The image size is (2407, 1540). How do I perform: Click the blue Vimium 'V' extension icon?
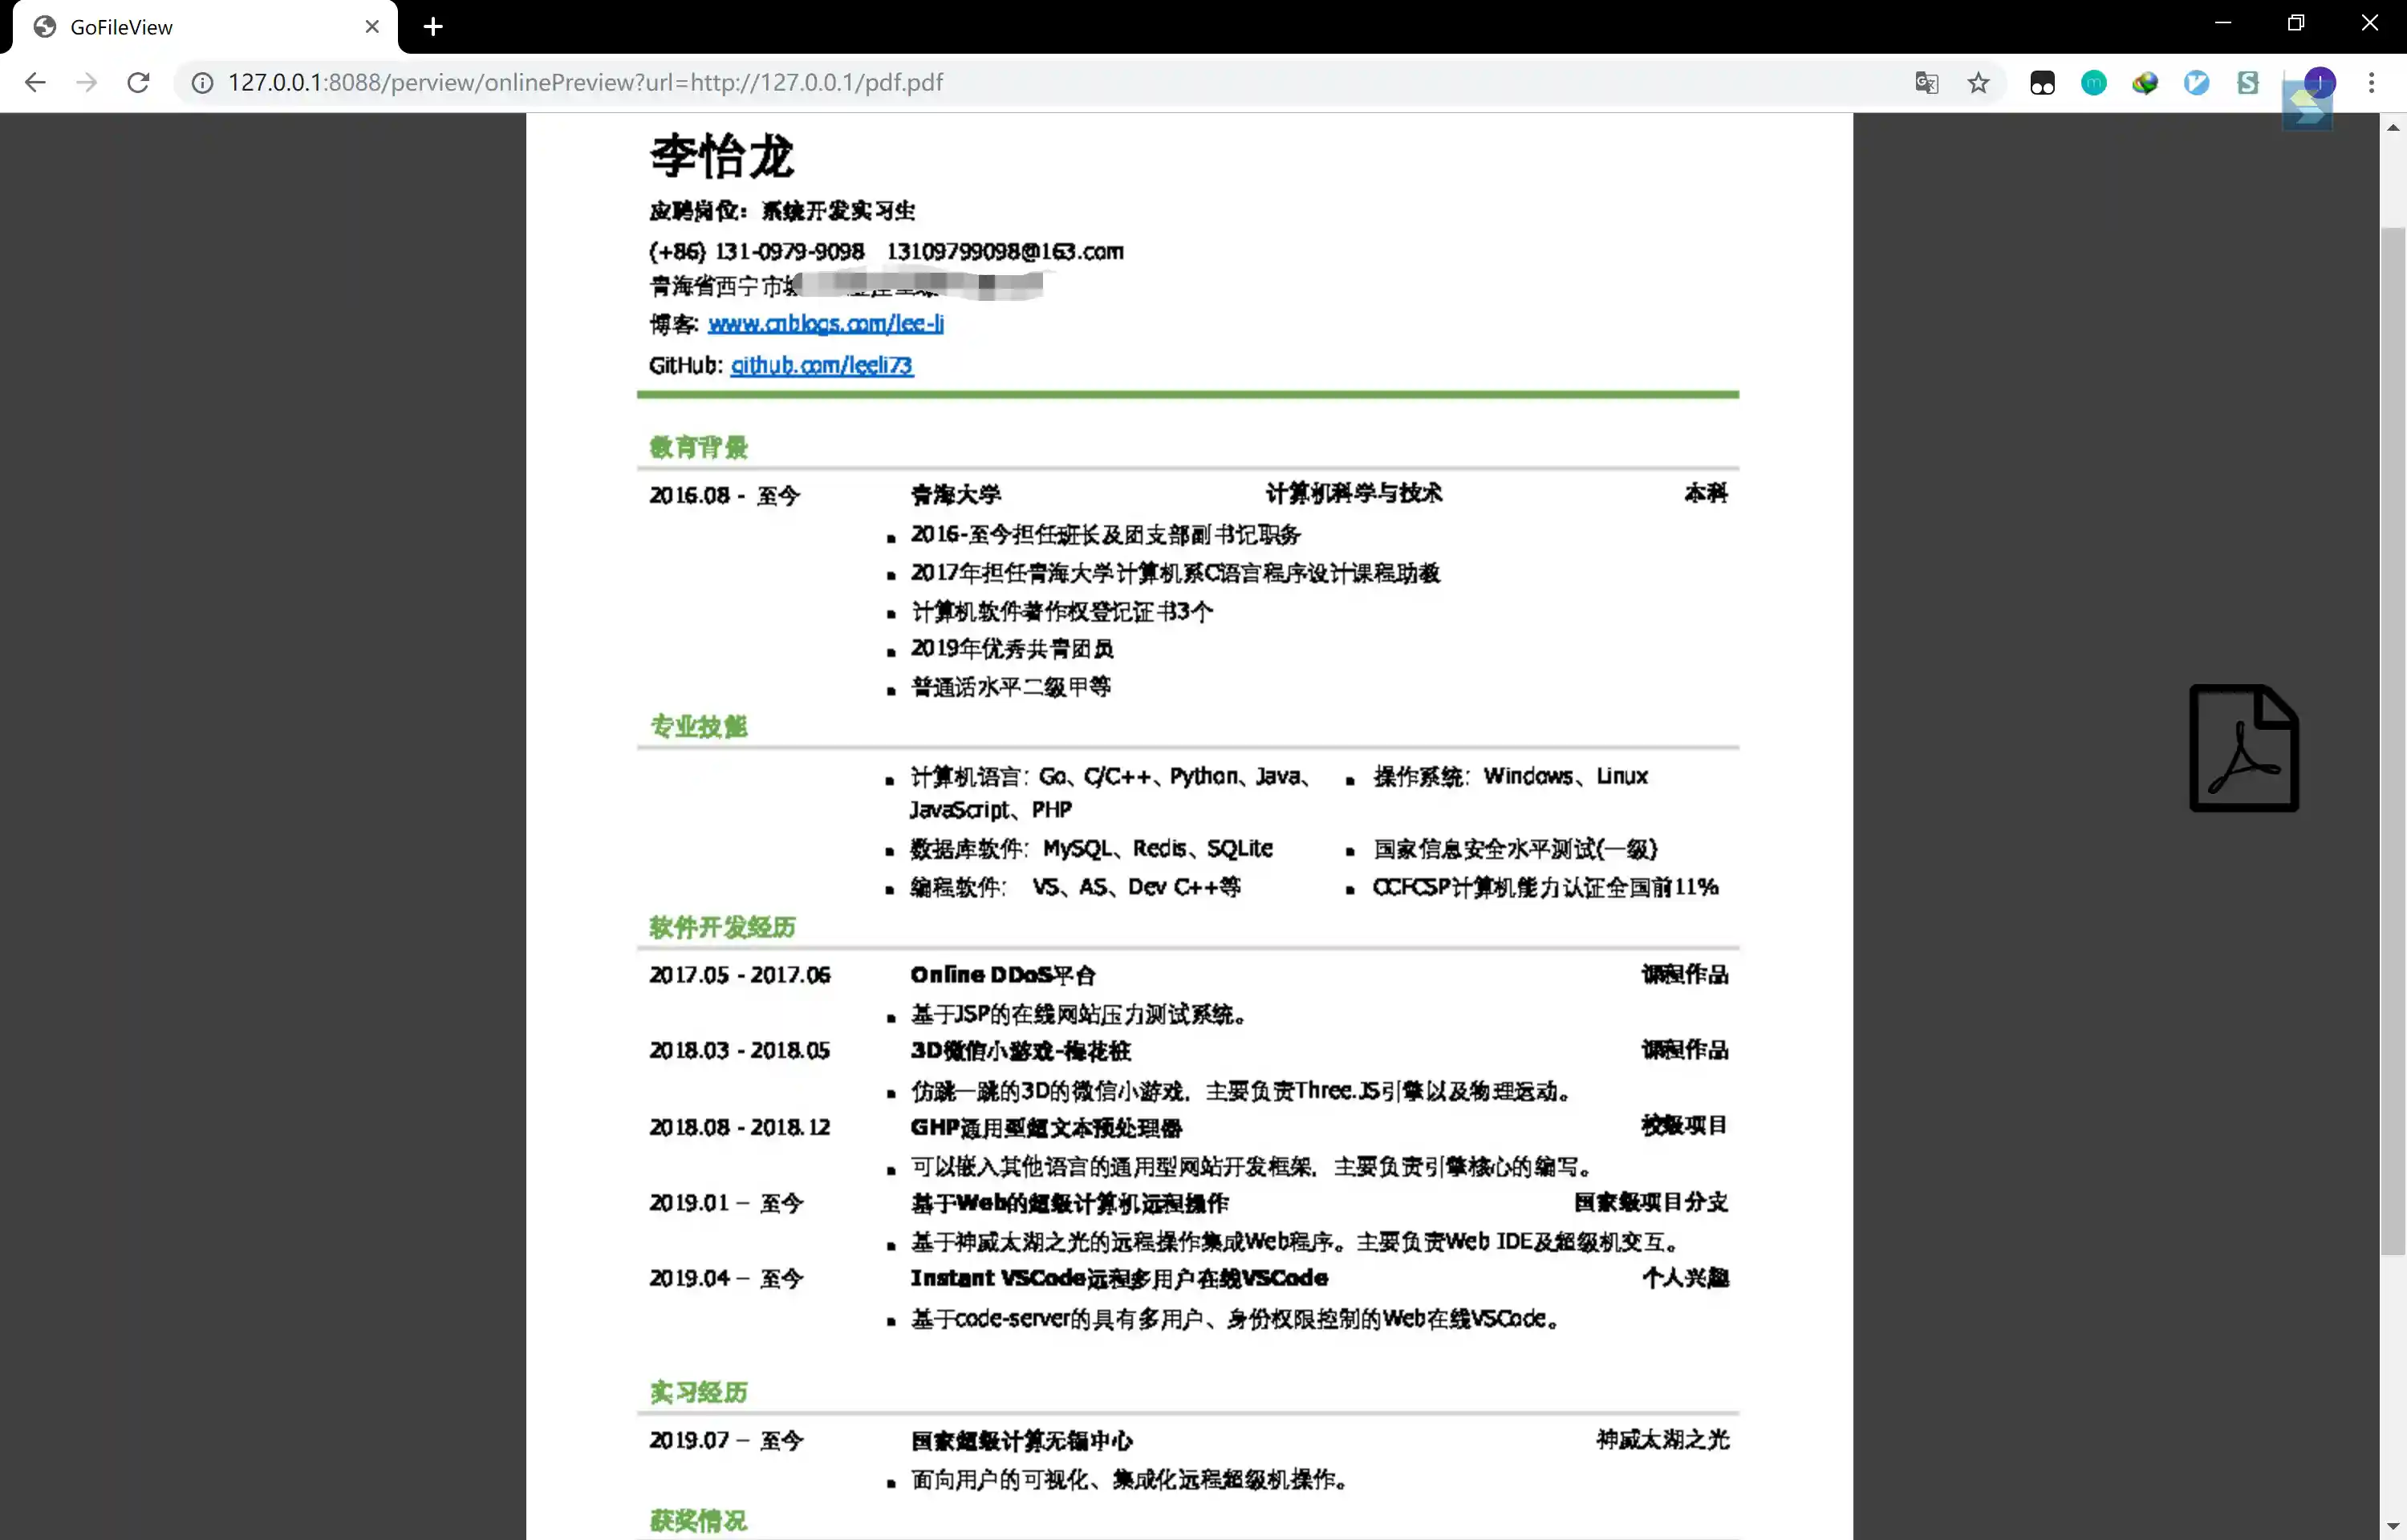(2196, 83)
